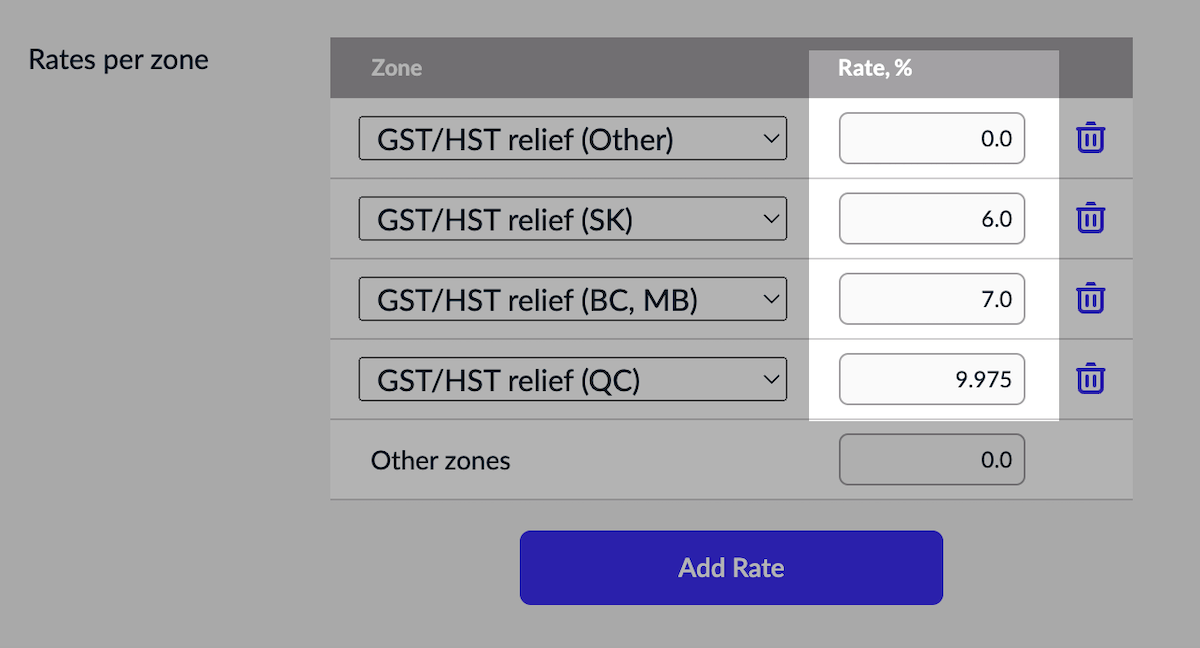
Task: Click the trash icon for the QC zone
Action: [1090, 379]
